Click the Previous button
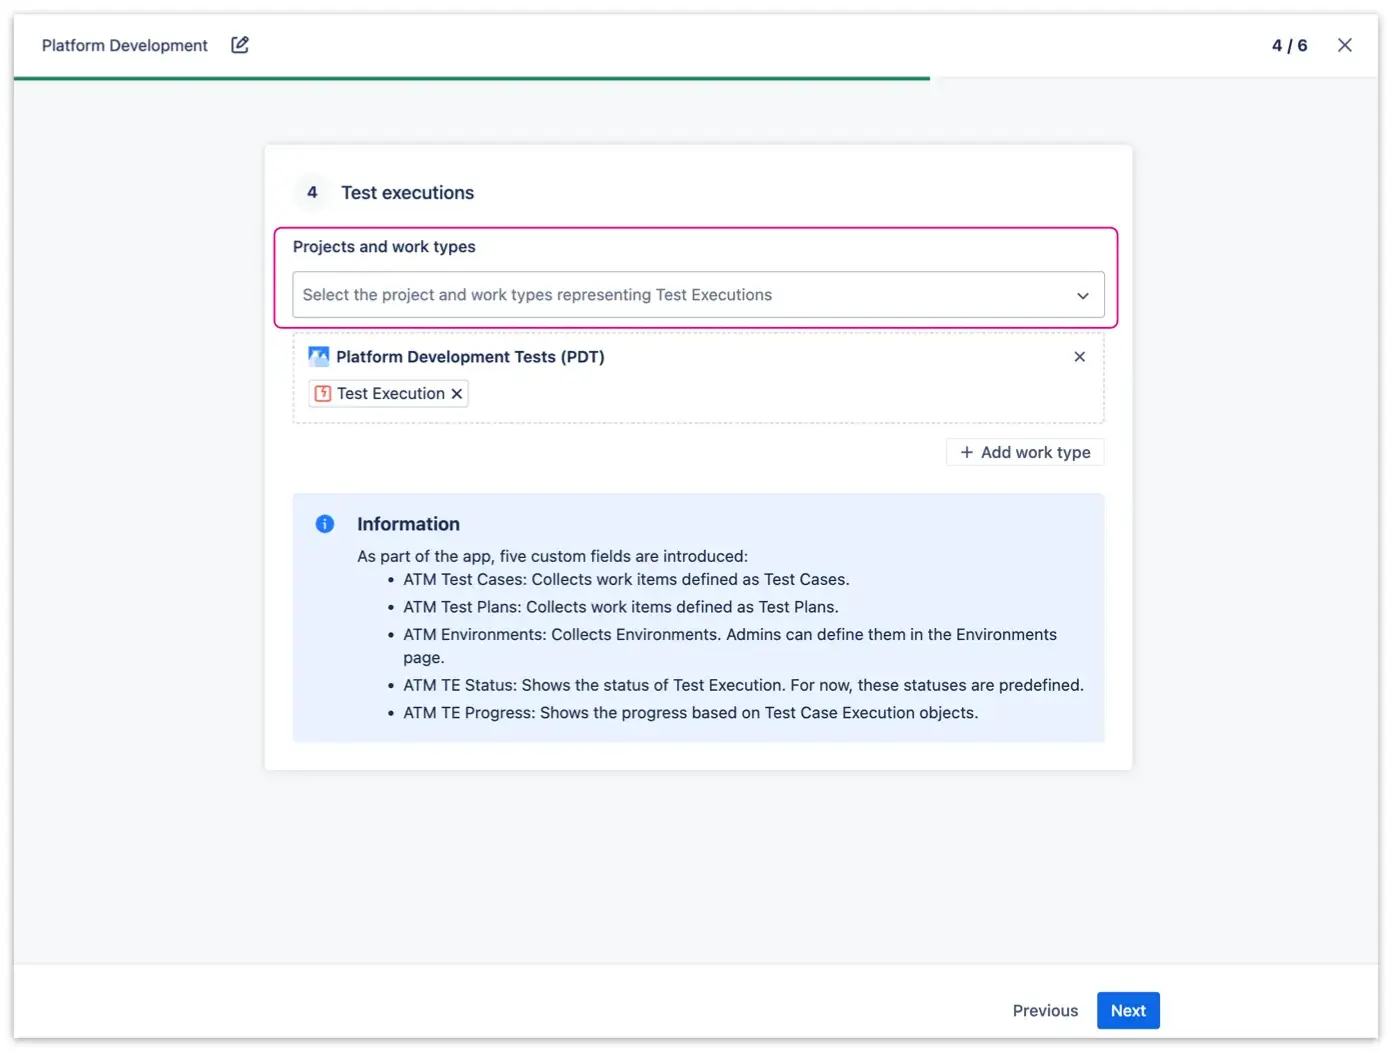Viewport: 1400px width, 1056px height. click(1045, 1010)
